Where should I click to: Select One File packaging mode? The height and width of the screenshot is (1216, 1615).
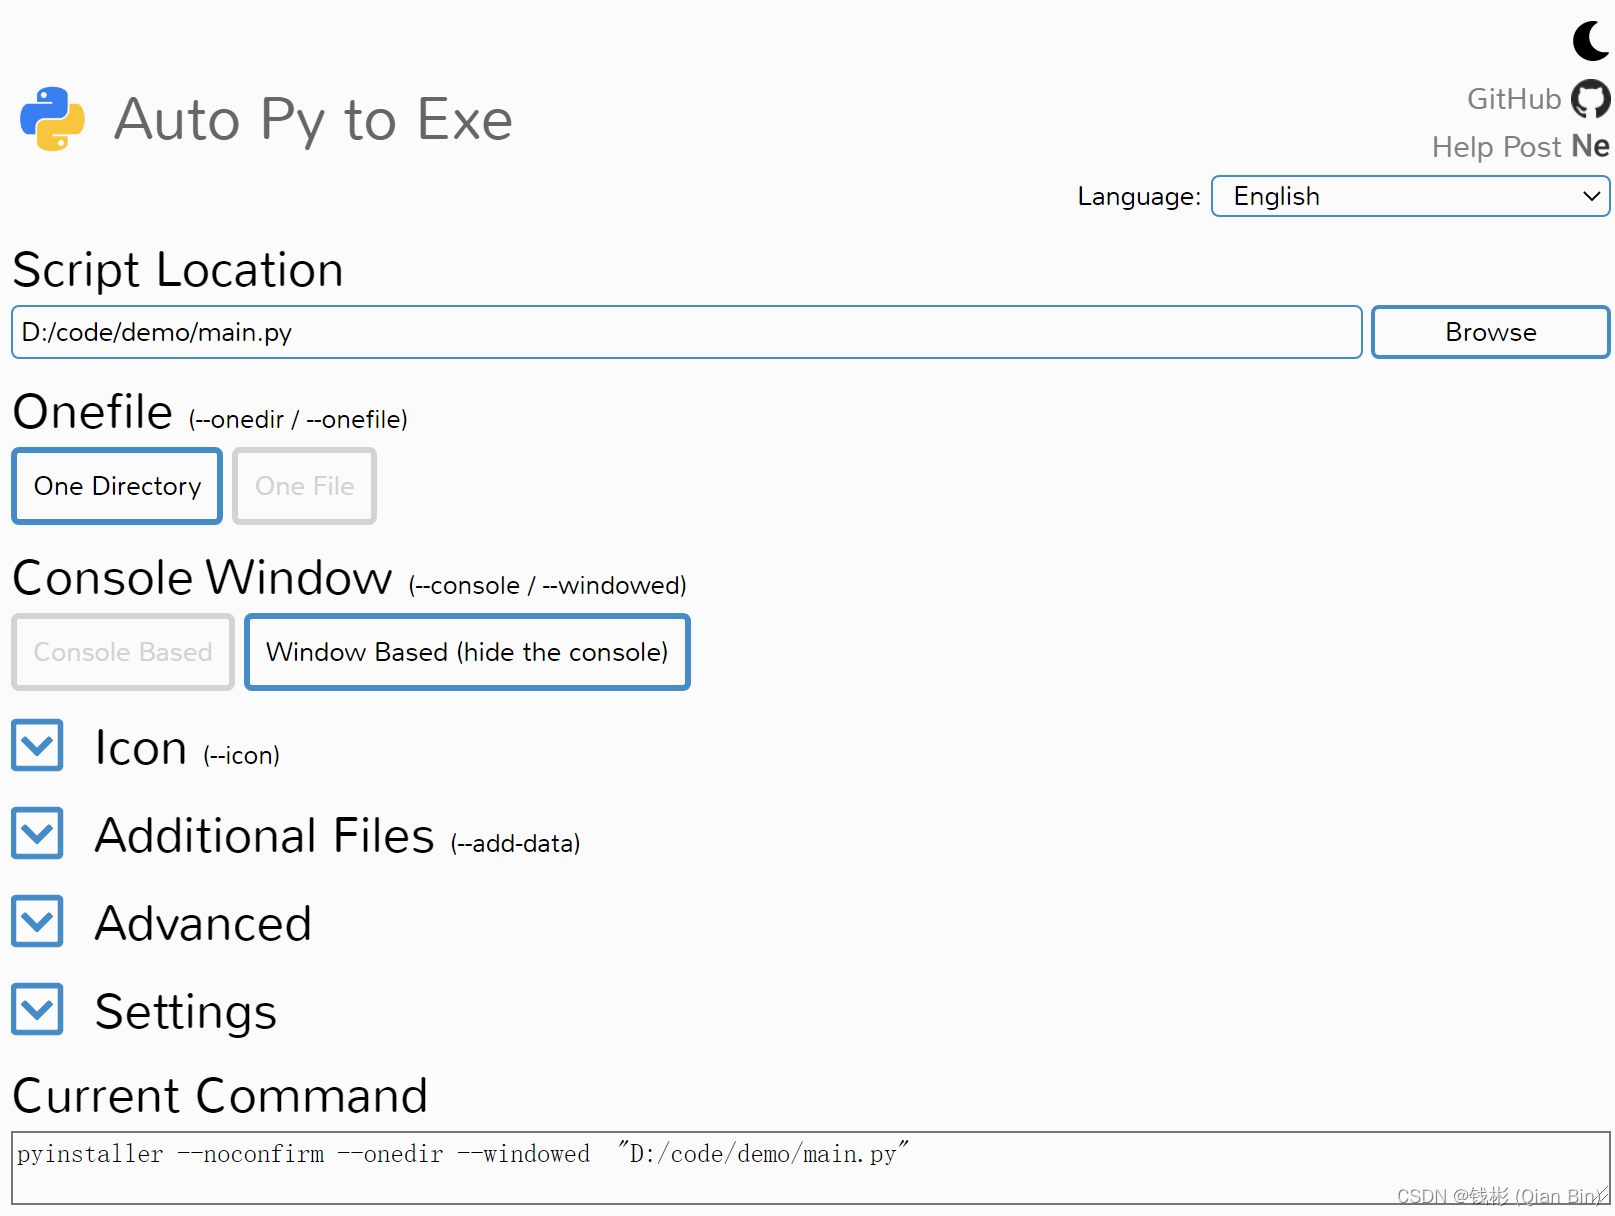303,486
